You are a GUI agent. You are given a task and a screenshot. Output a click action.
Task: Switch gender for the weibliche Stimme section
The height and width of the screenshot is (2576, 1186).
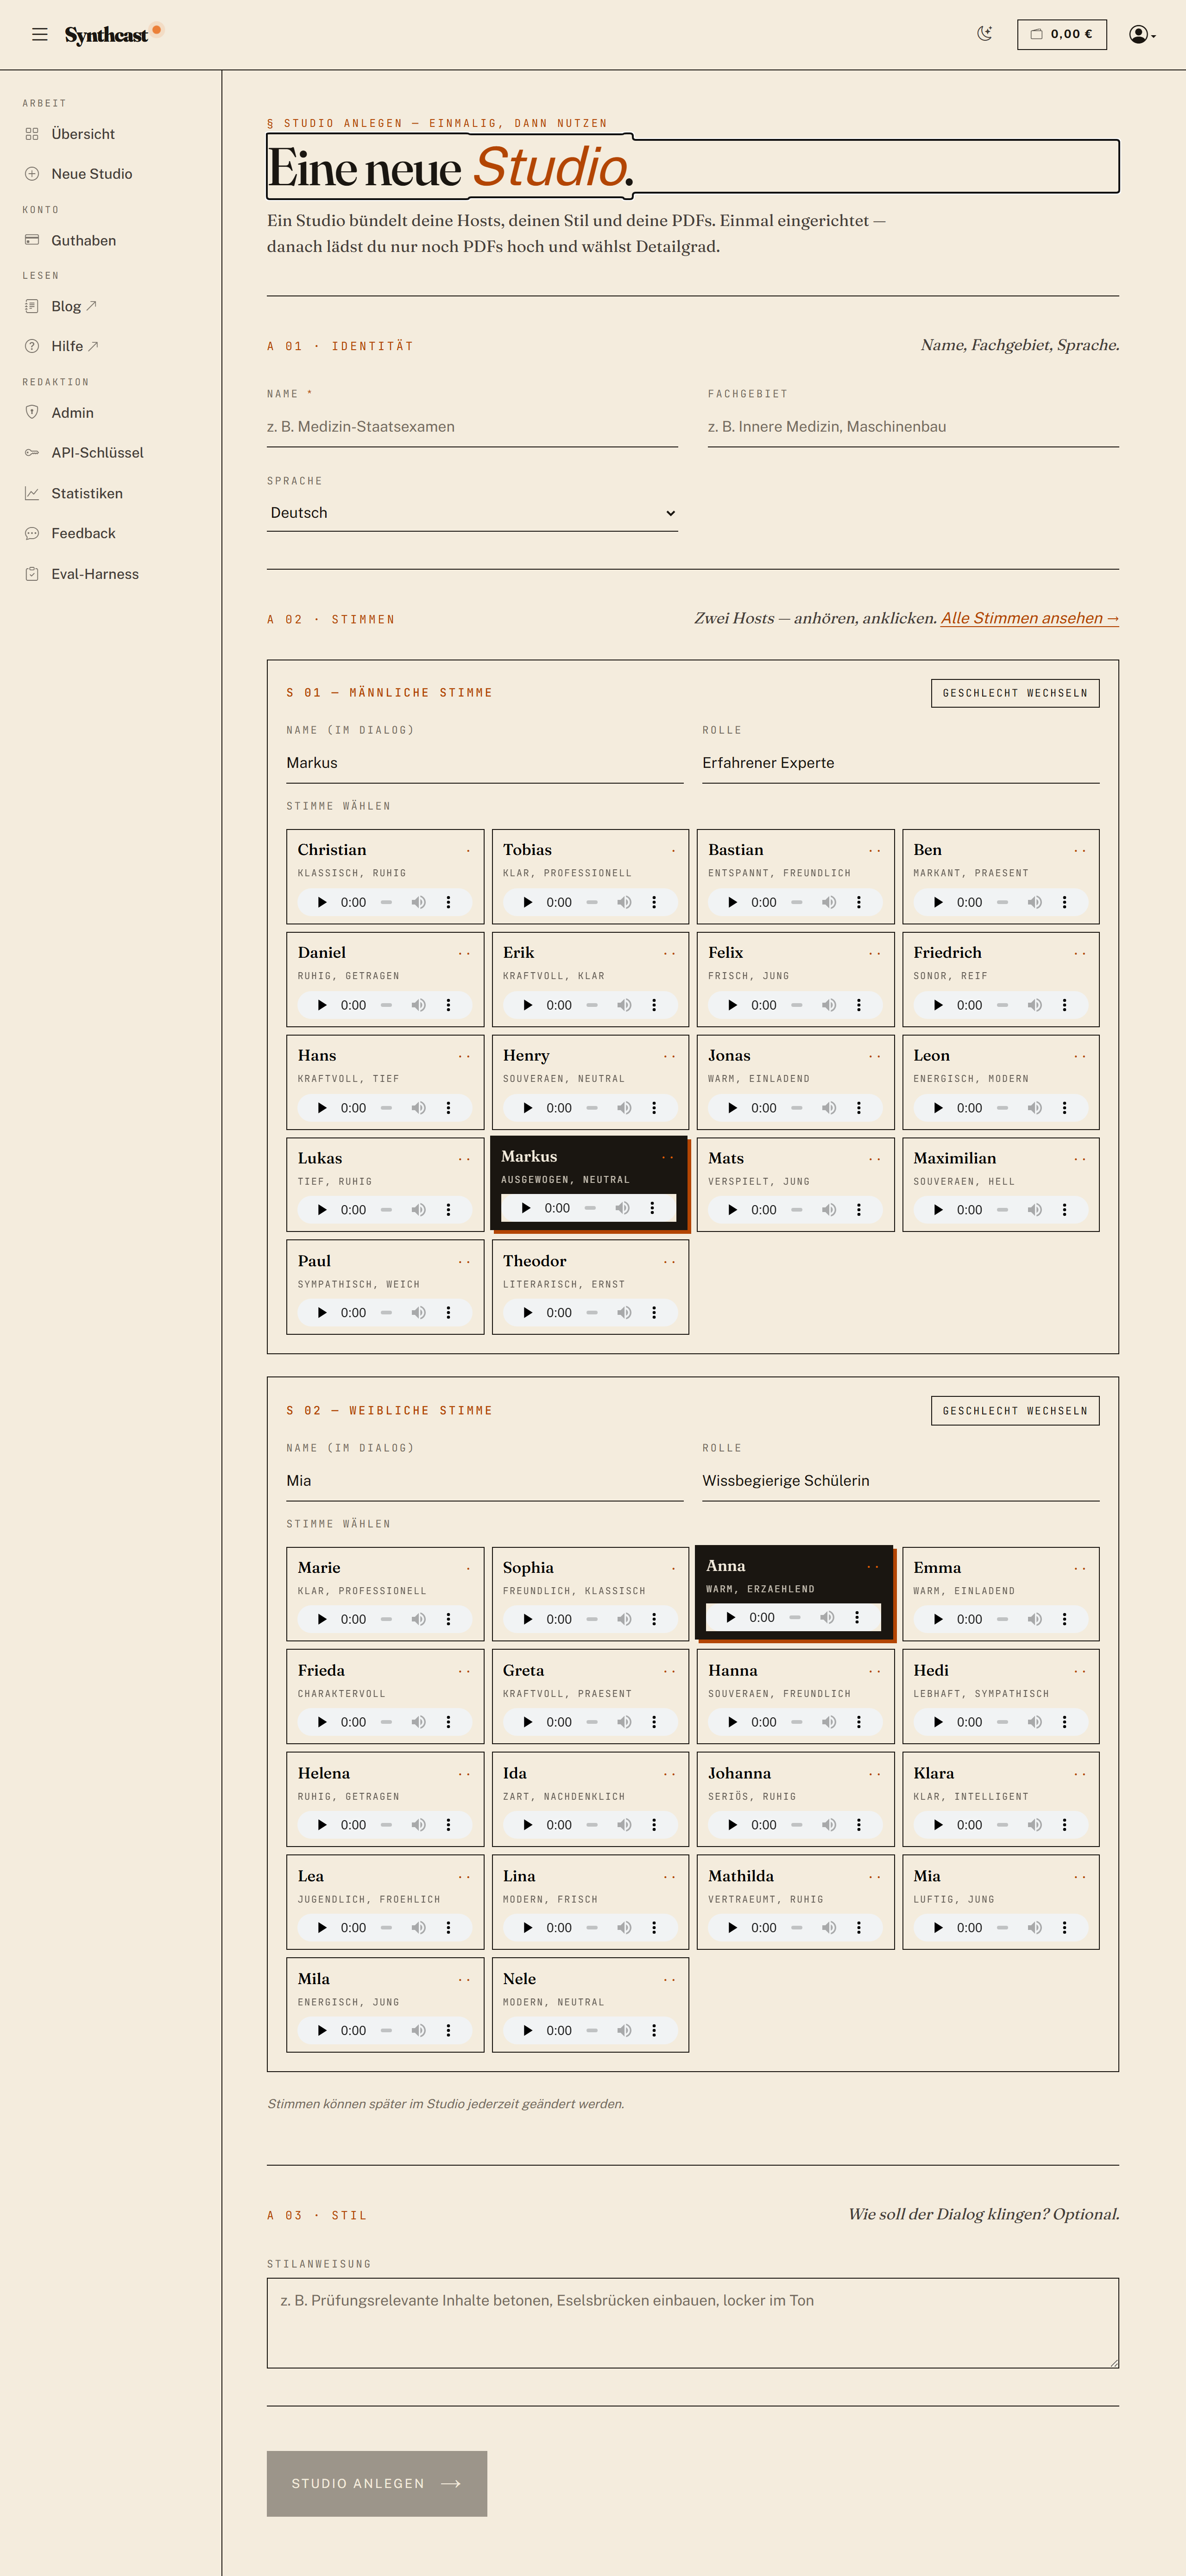(1015, 1411)
